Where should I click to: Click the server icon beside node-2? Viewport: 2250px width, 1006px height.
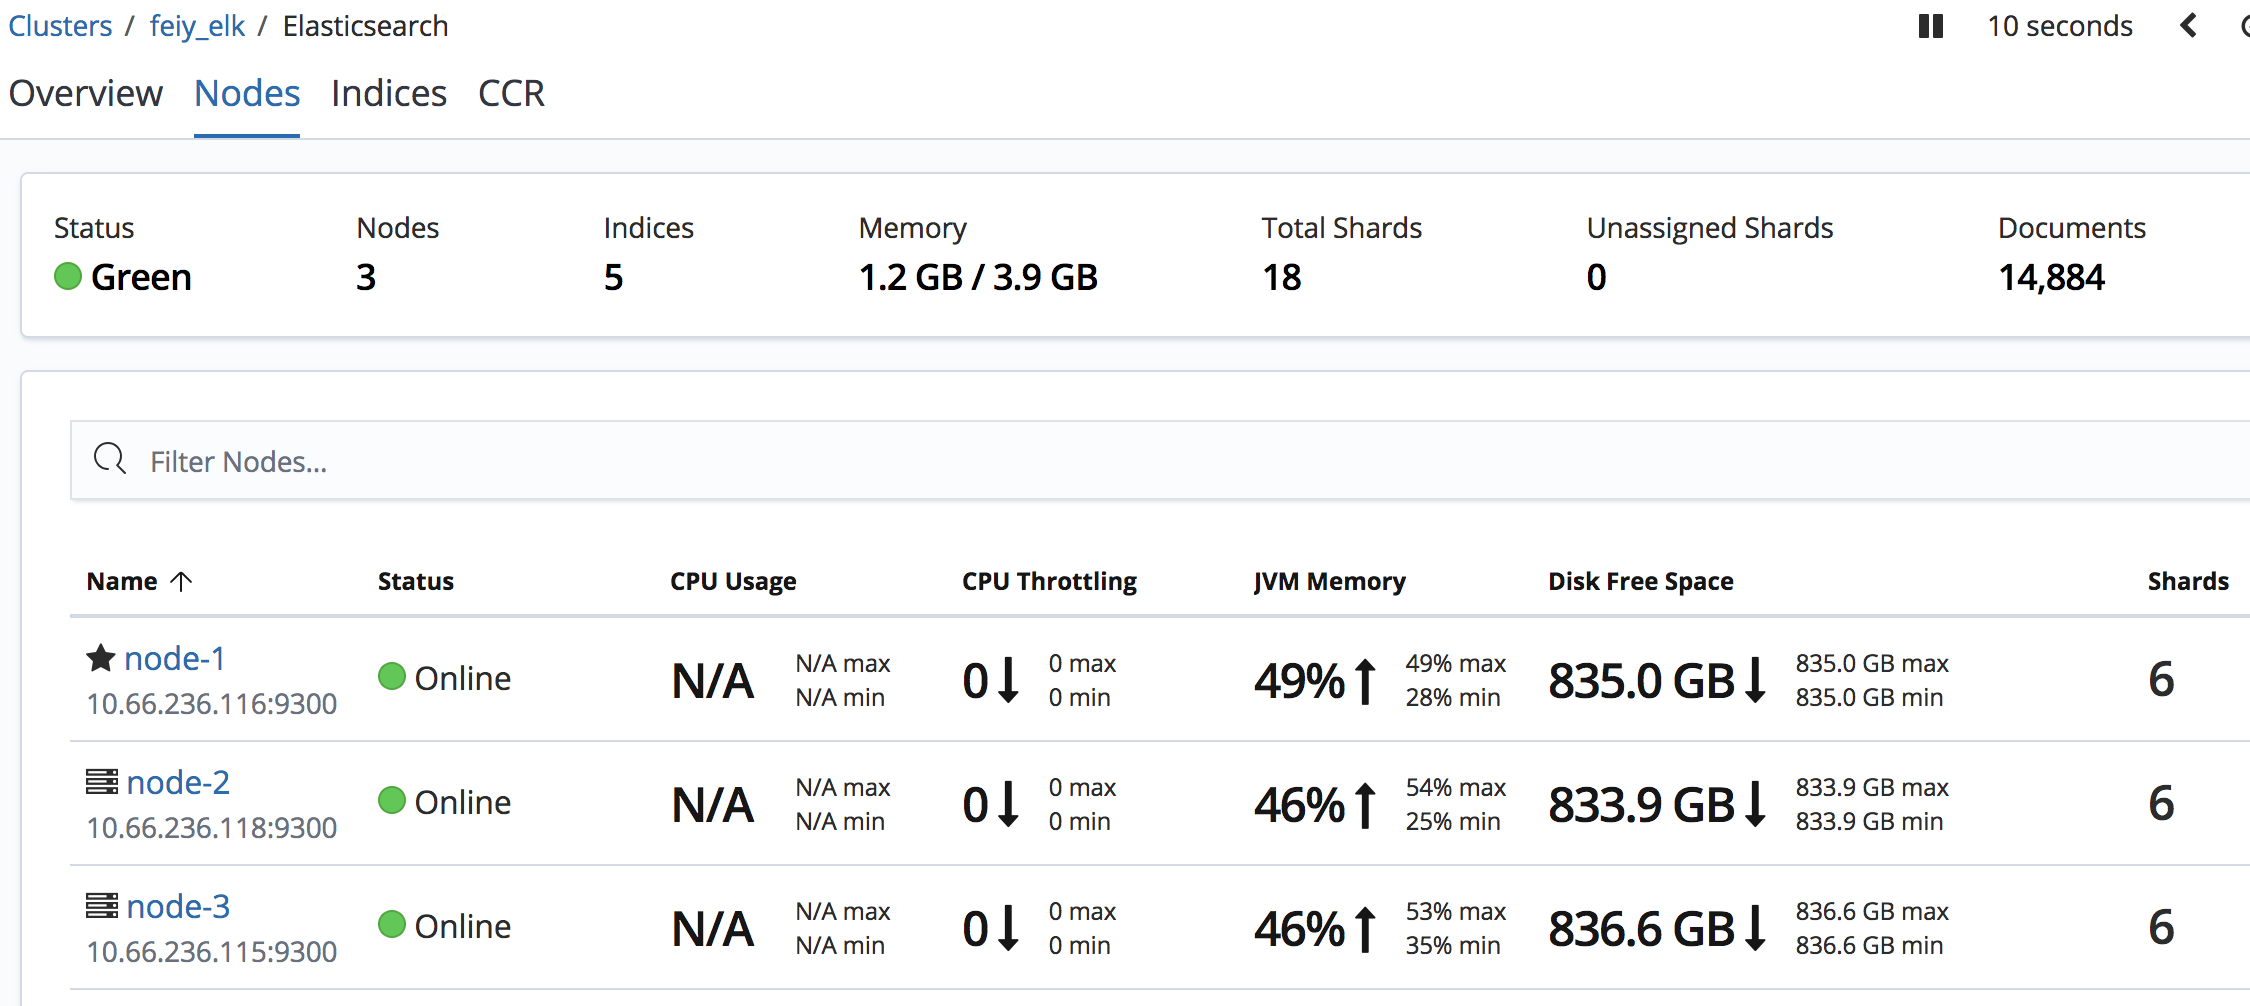[101, 782]
